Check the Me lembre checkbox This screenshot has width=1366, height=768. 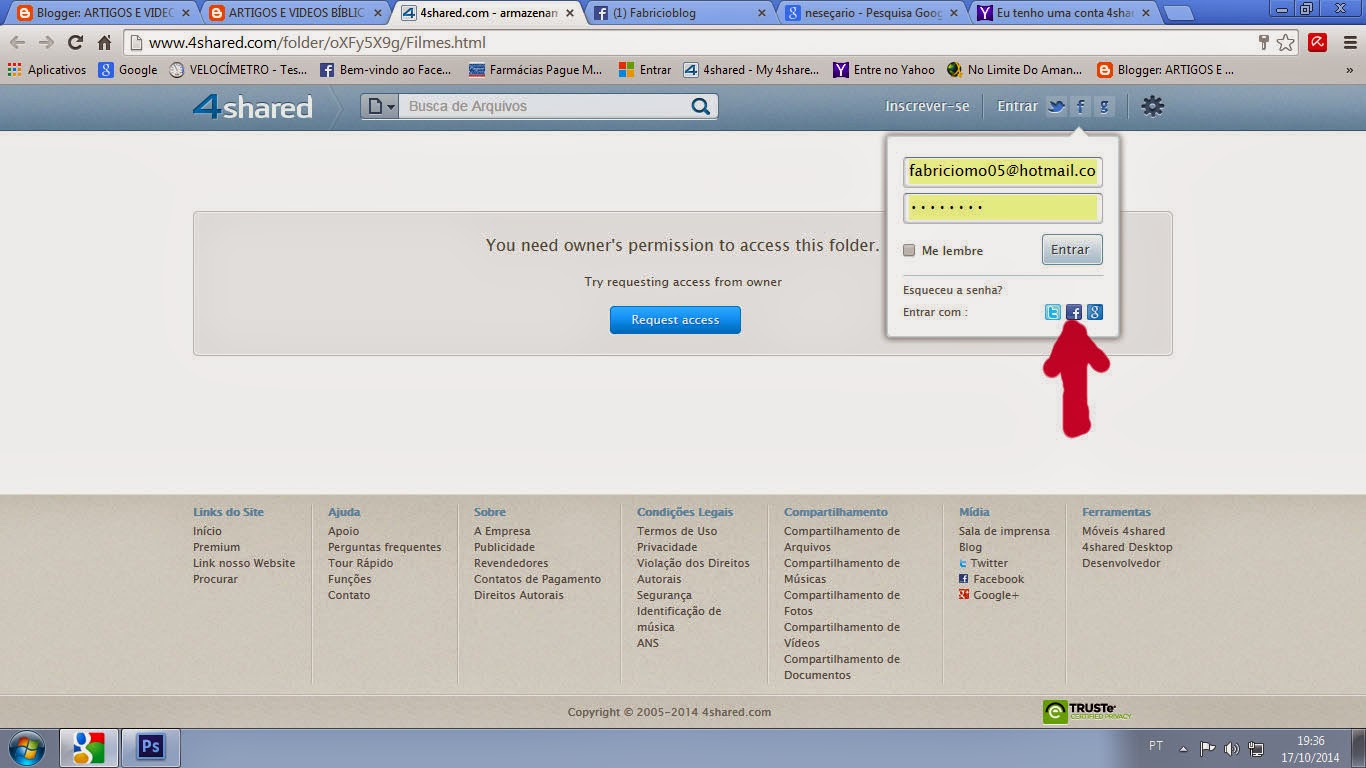(x=909, y=250)
